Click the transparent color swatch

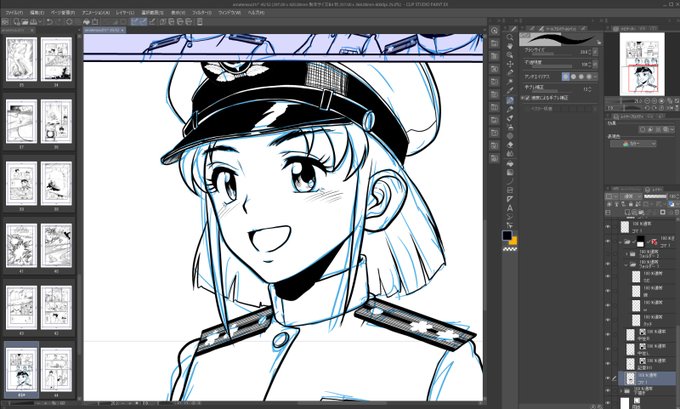(510, 249)
